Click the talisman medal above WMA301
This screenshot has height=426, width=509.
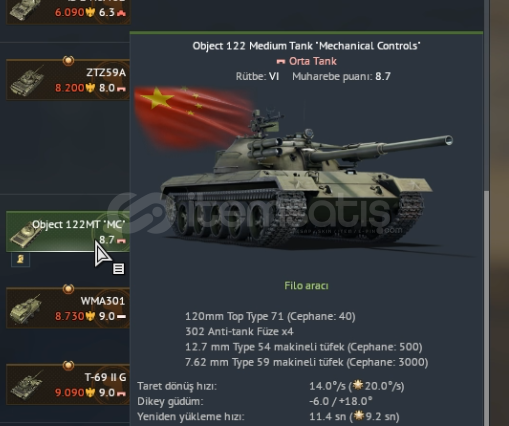[68, 289]
